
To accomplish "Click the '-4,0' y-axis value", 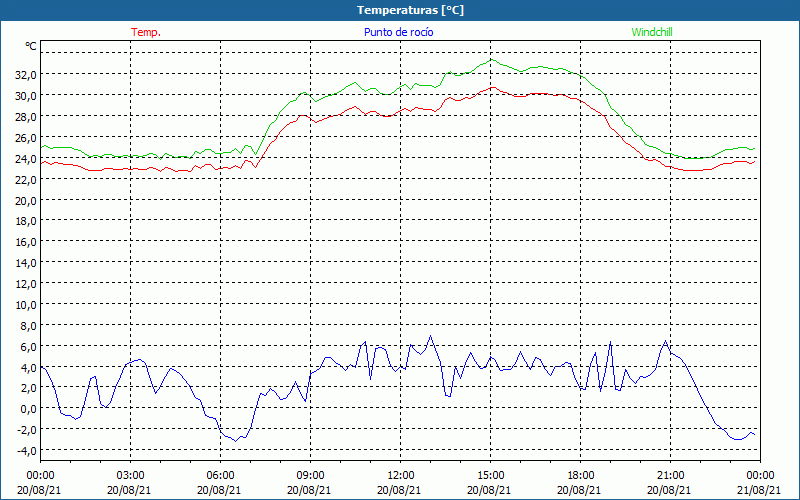I will pyautogui.click(x=28, y=451).
